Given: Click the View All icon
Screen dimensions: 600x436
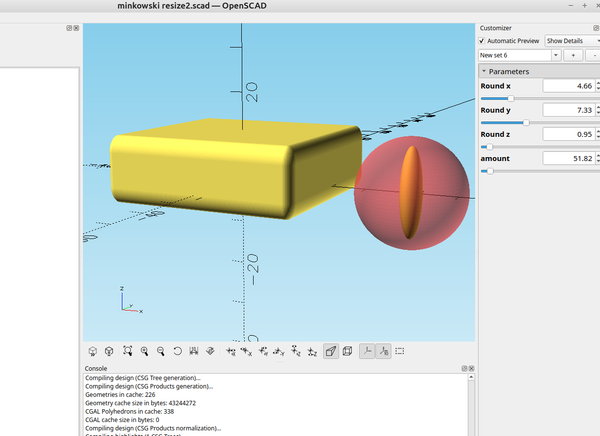Looking at the screenshot, I should click(x=127, y=351).
